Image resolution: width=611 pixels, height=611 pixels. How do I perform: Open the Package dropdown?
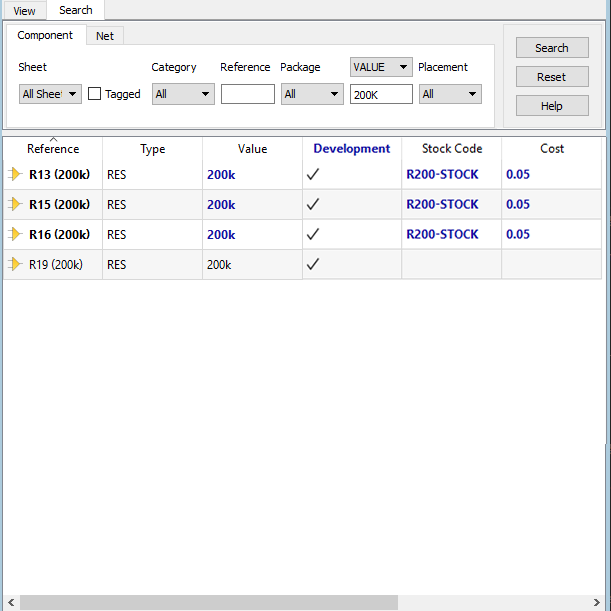point(312,94)
